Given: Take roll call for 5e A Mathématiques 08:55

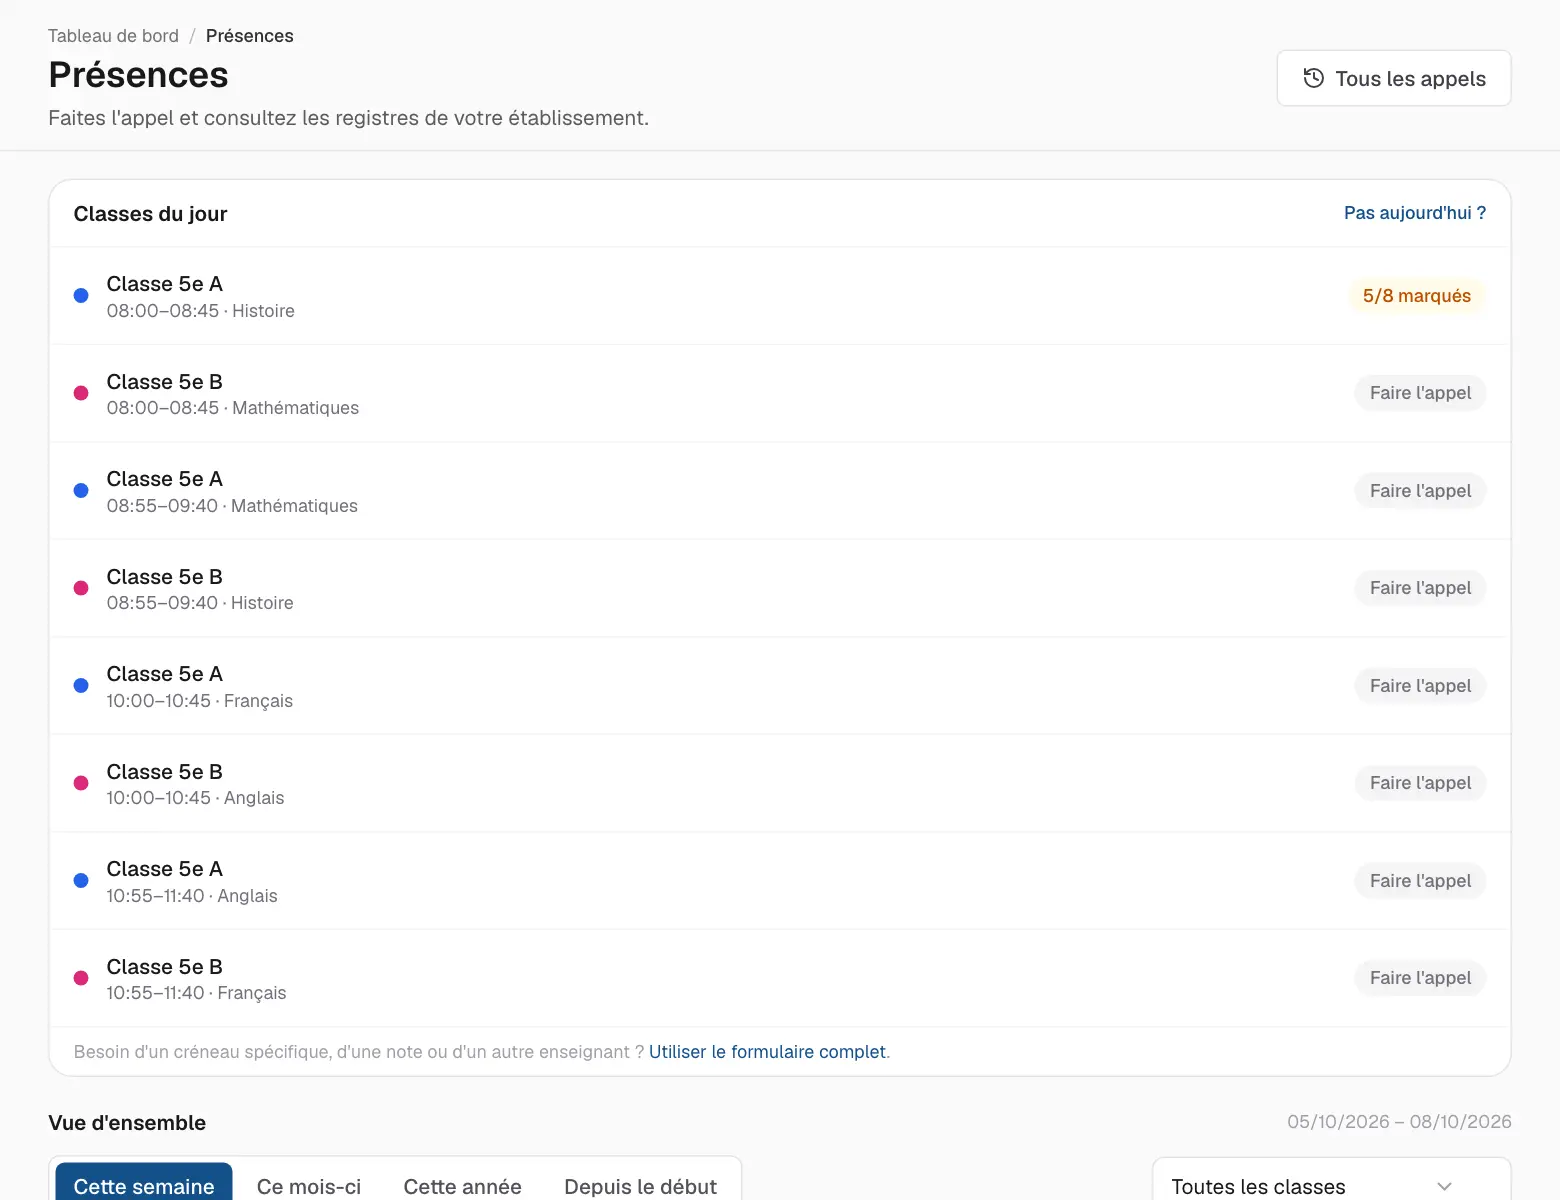Looking at the screenshot, I should [x=1420, y=491].
